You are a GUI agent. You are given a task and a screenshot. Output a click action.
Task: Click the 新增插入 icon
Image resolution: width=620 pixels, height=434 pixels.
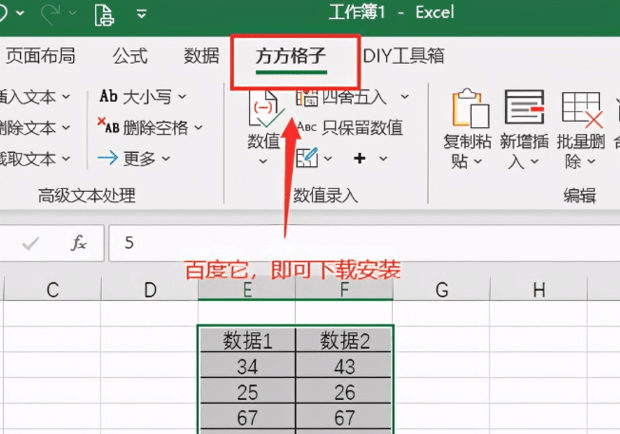tap(525, 107)
